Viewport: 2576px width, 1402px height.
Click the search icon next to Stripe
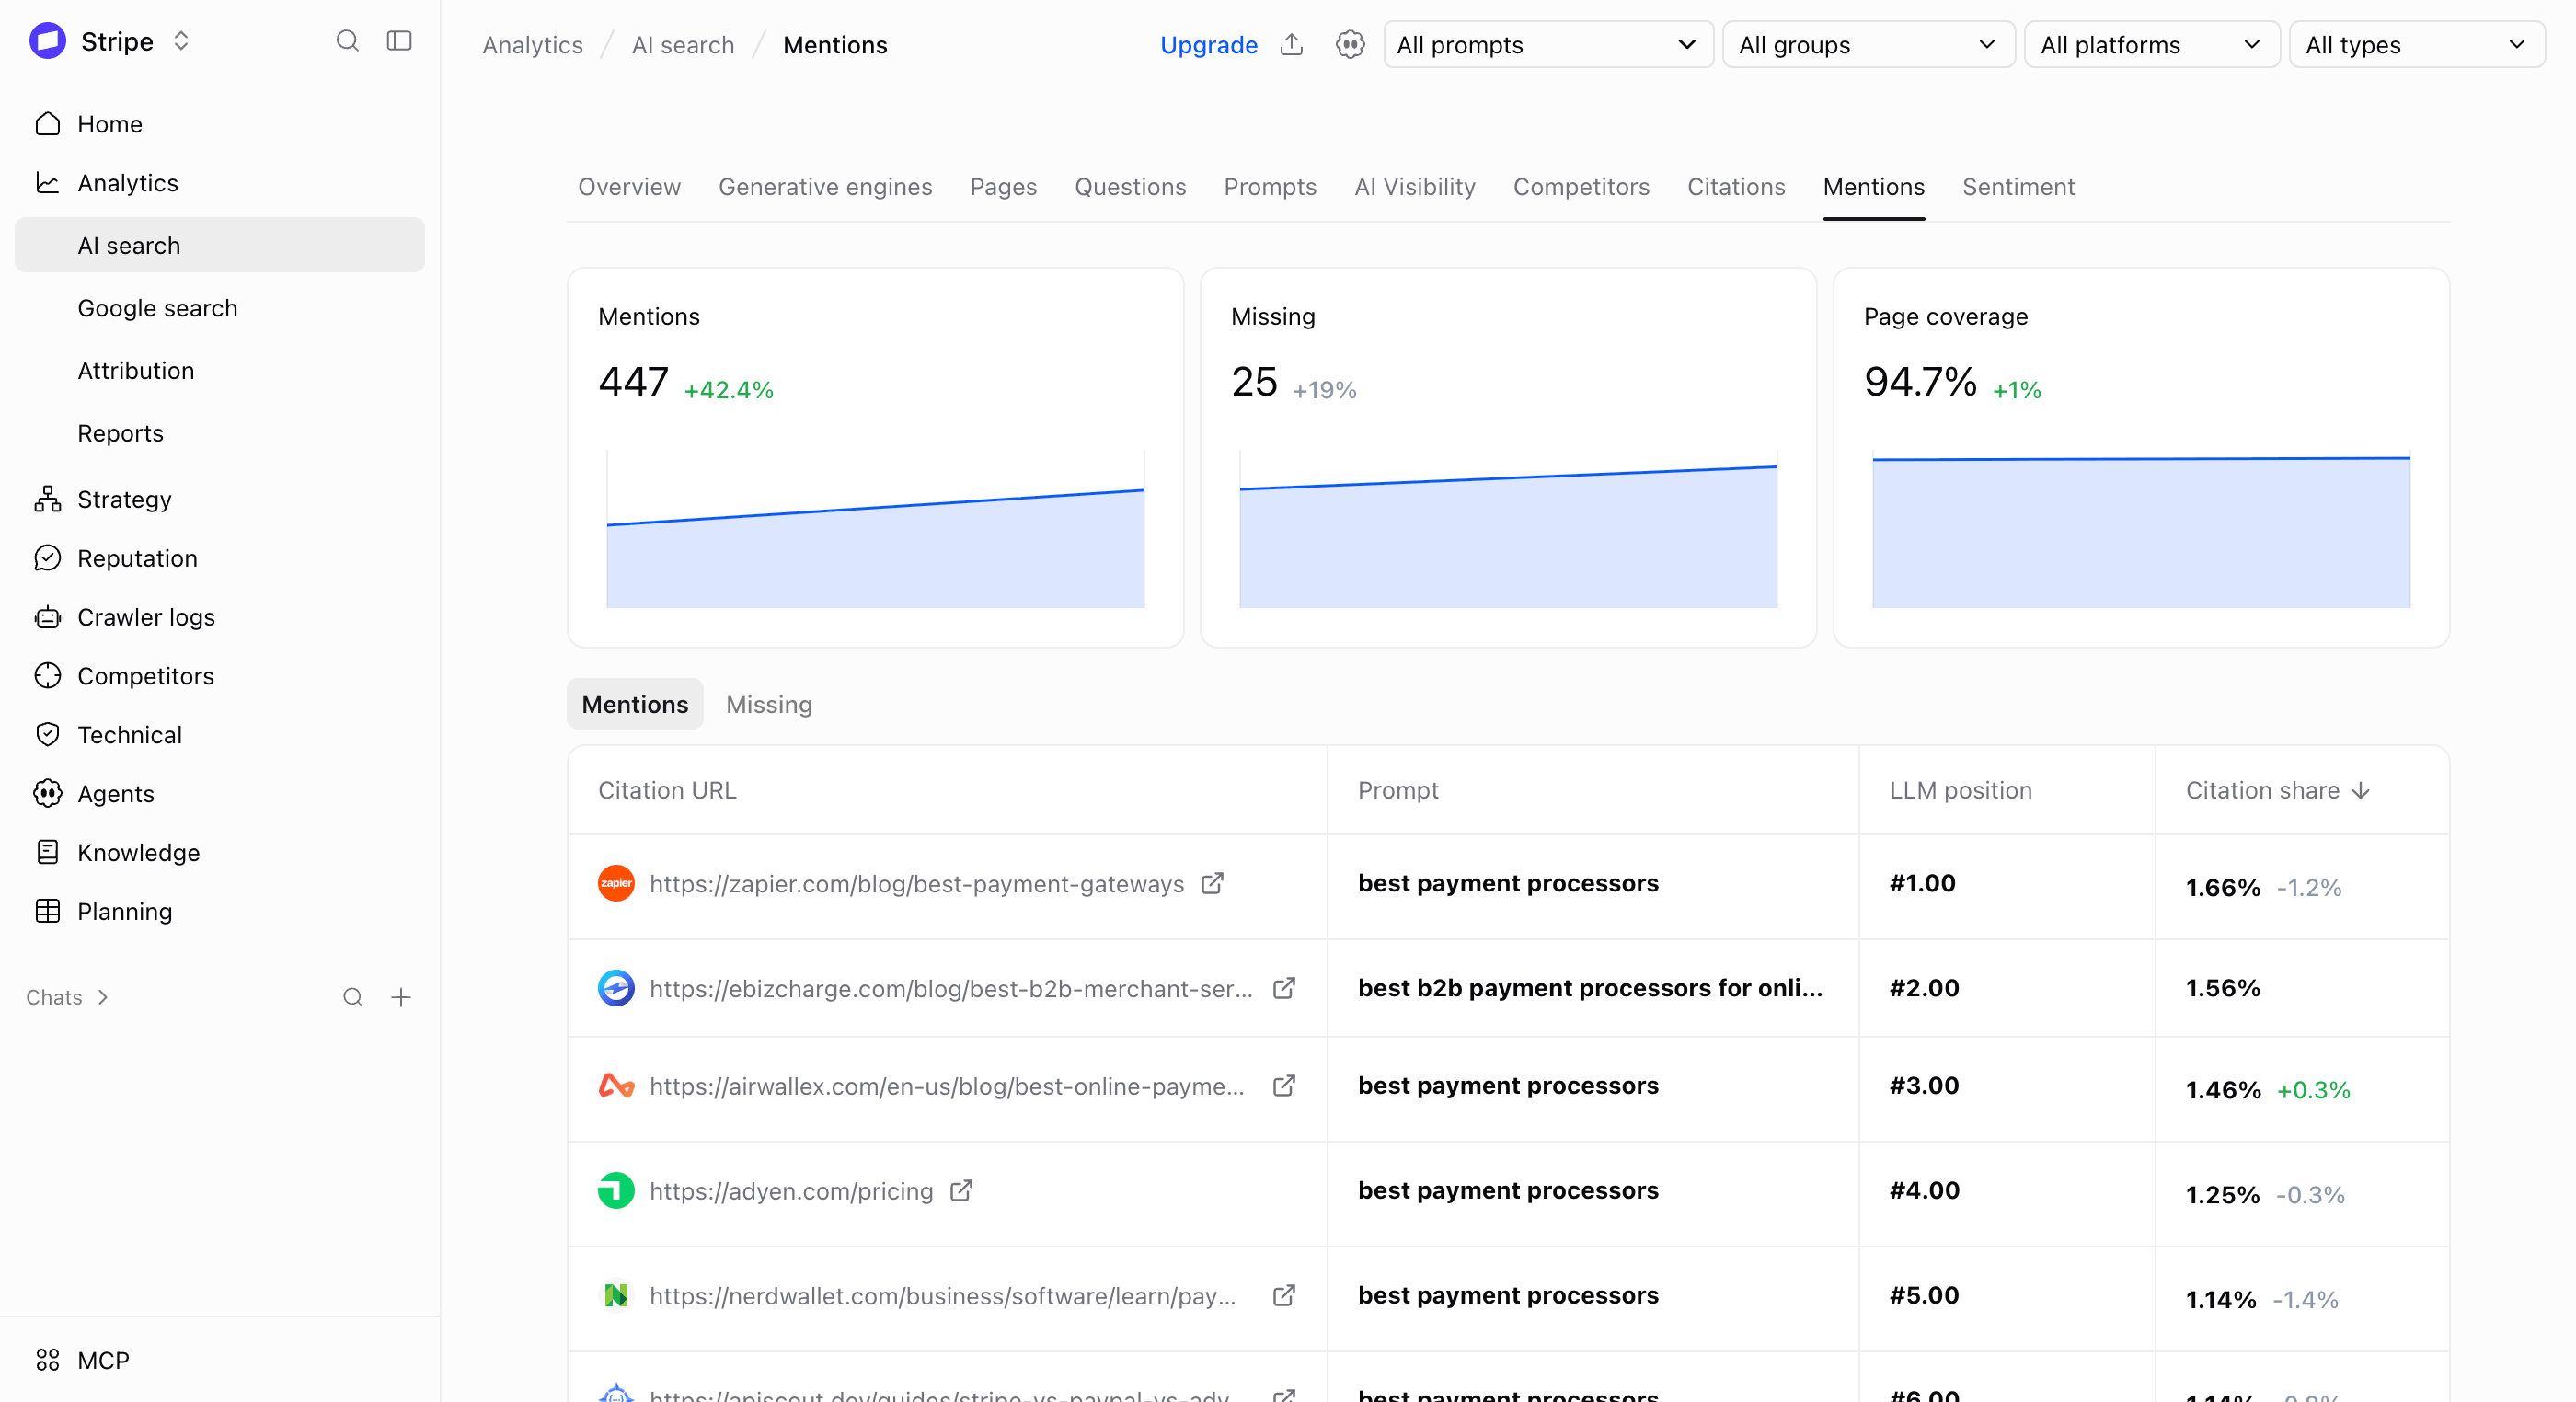tap(347, 41)
